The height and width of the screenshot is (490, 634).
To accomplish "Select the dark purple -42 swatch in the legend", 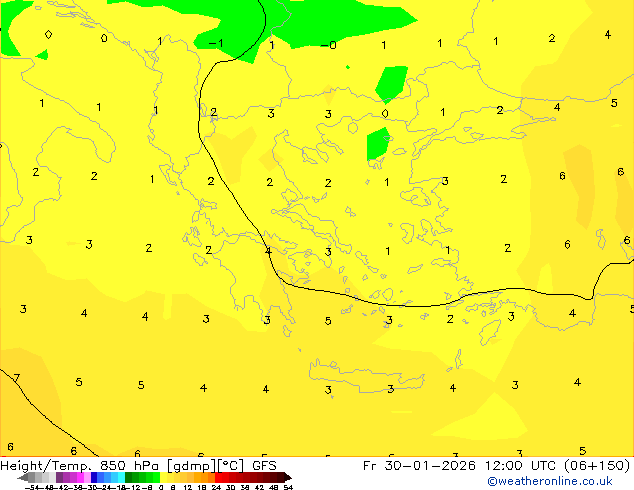I will (x=59, y=477).
